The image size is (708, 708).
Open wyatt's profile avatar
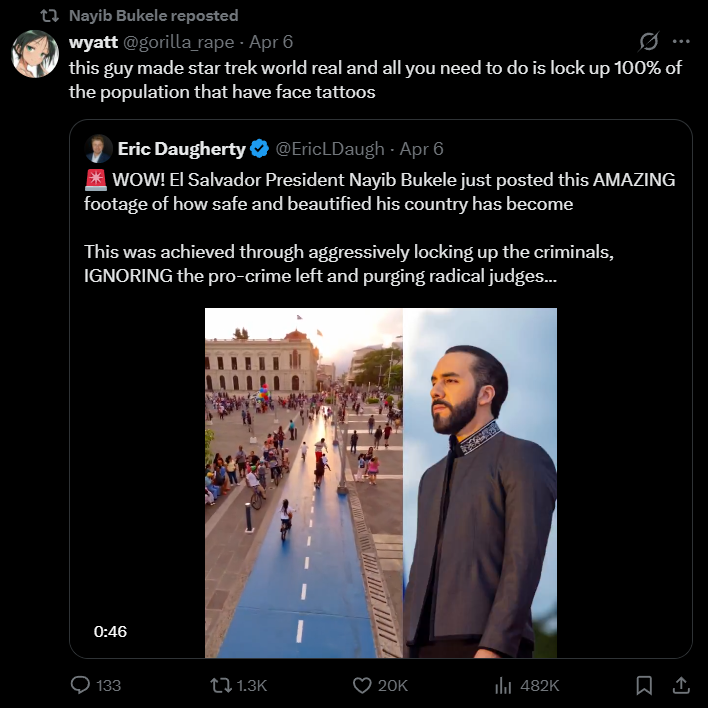35,54
